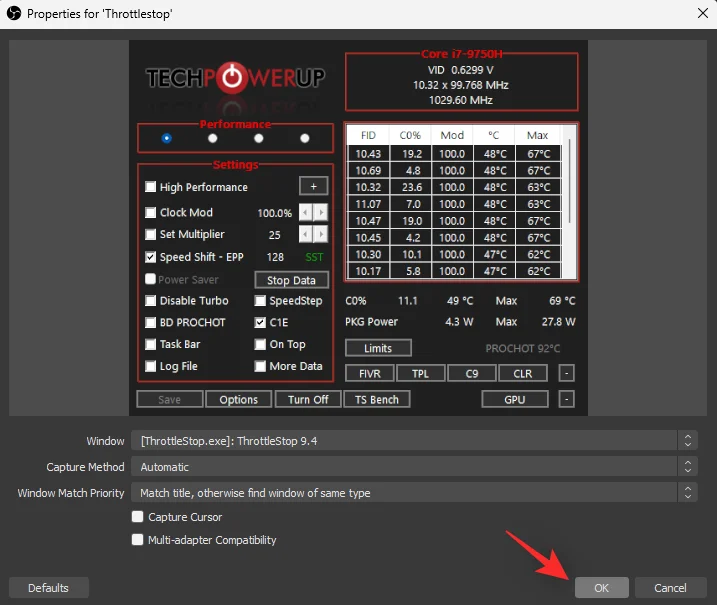Image resolution: width=717 pixels, height=605 pixels.
Task: Click the minus button next to CLR
Action: coord(566,374)
